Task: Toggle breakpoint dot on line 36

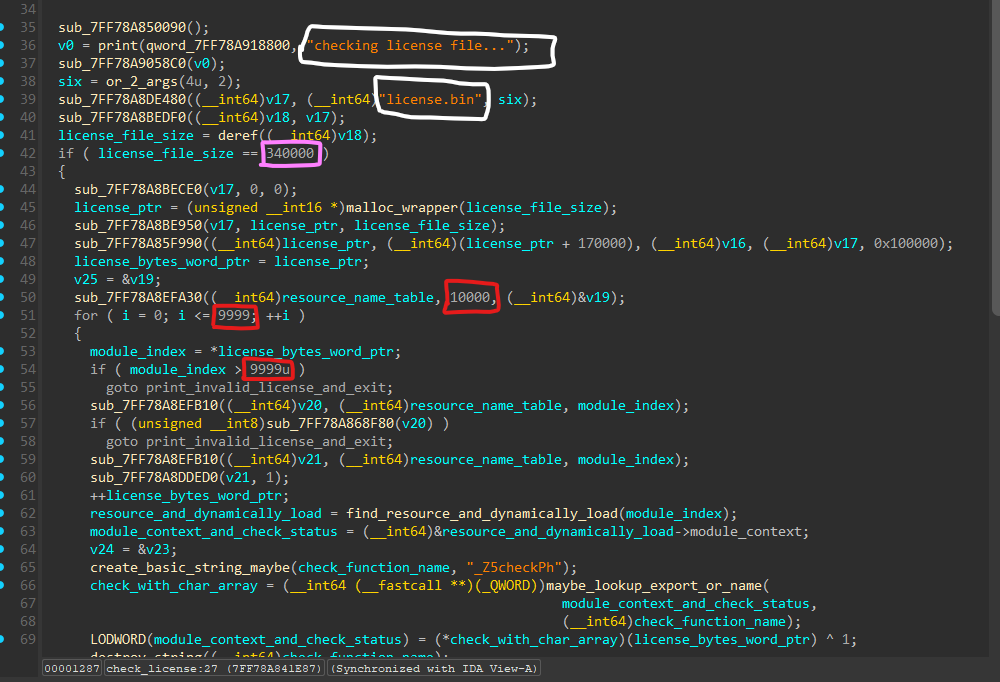Action: (x=4, y=46)
